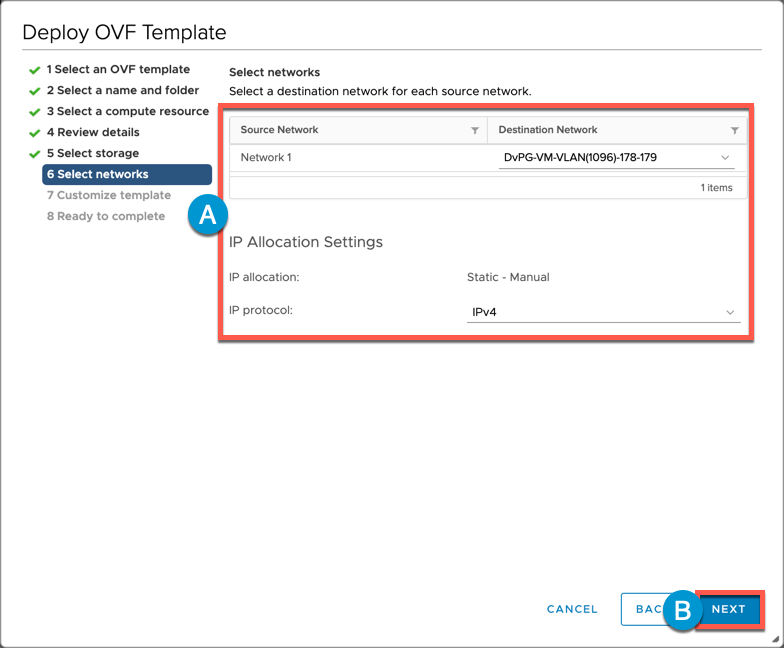
Task: Click the CANCEL button
Action: coord(572,609)
